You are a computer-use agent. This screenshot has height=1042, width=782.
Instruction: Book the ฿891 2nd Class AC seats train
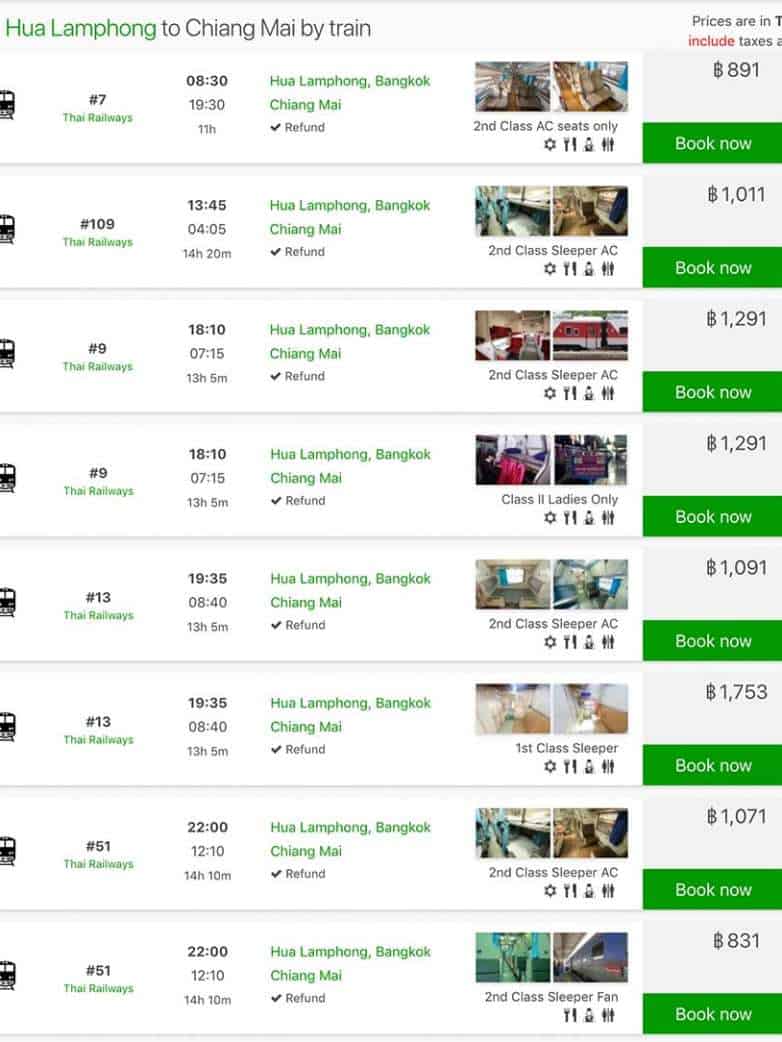(712, 143)
